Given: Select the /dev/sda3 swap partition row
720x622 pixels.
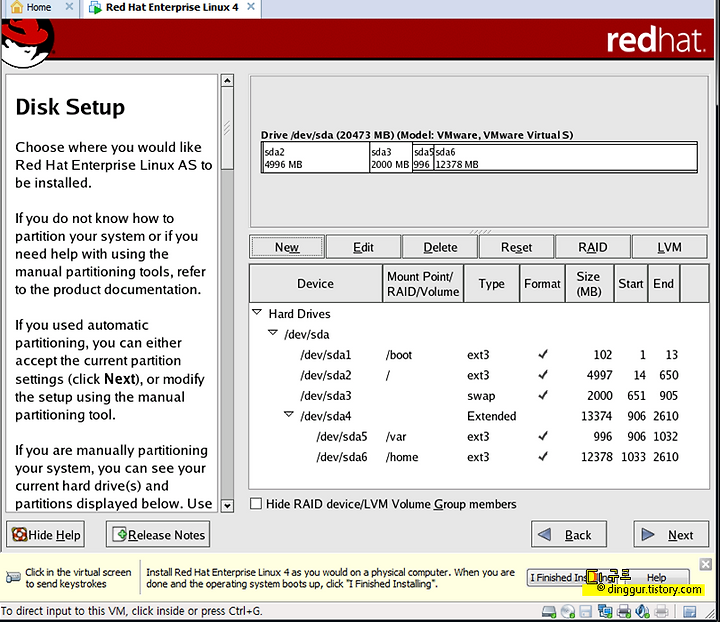Looking at the screenshot, I should (x=479, y=395).
